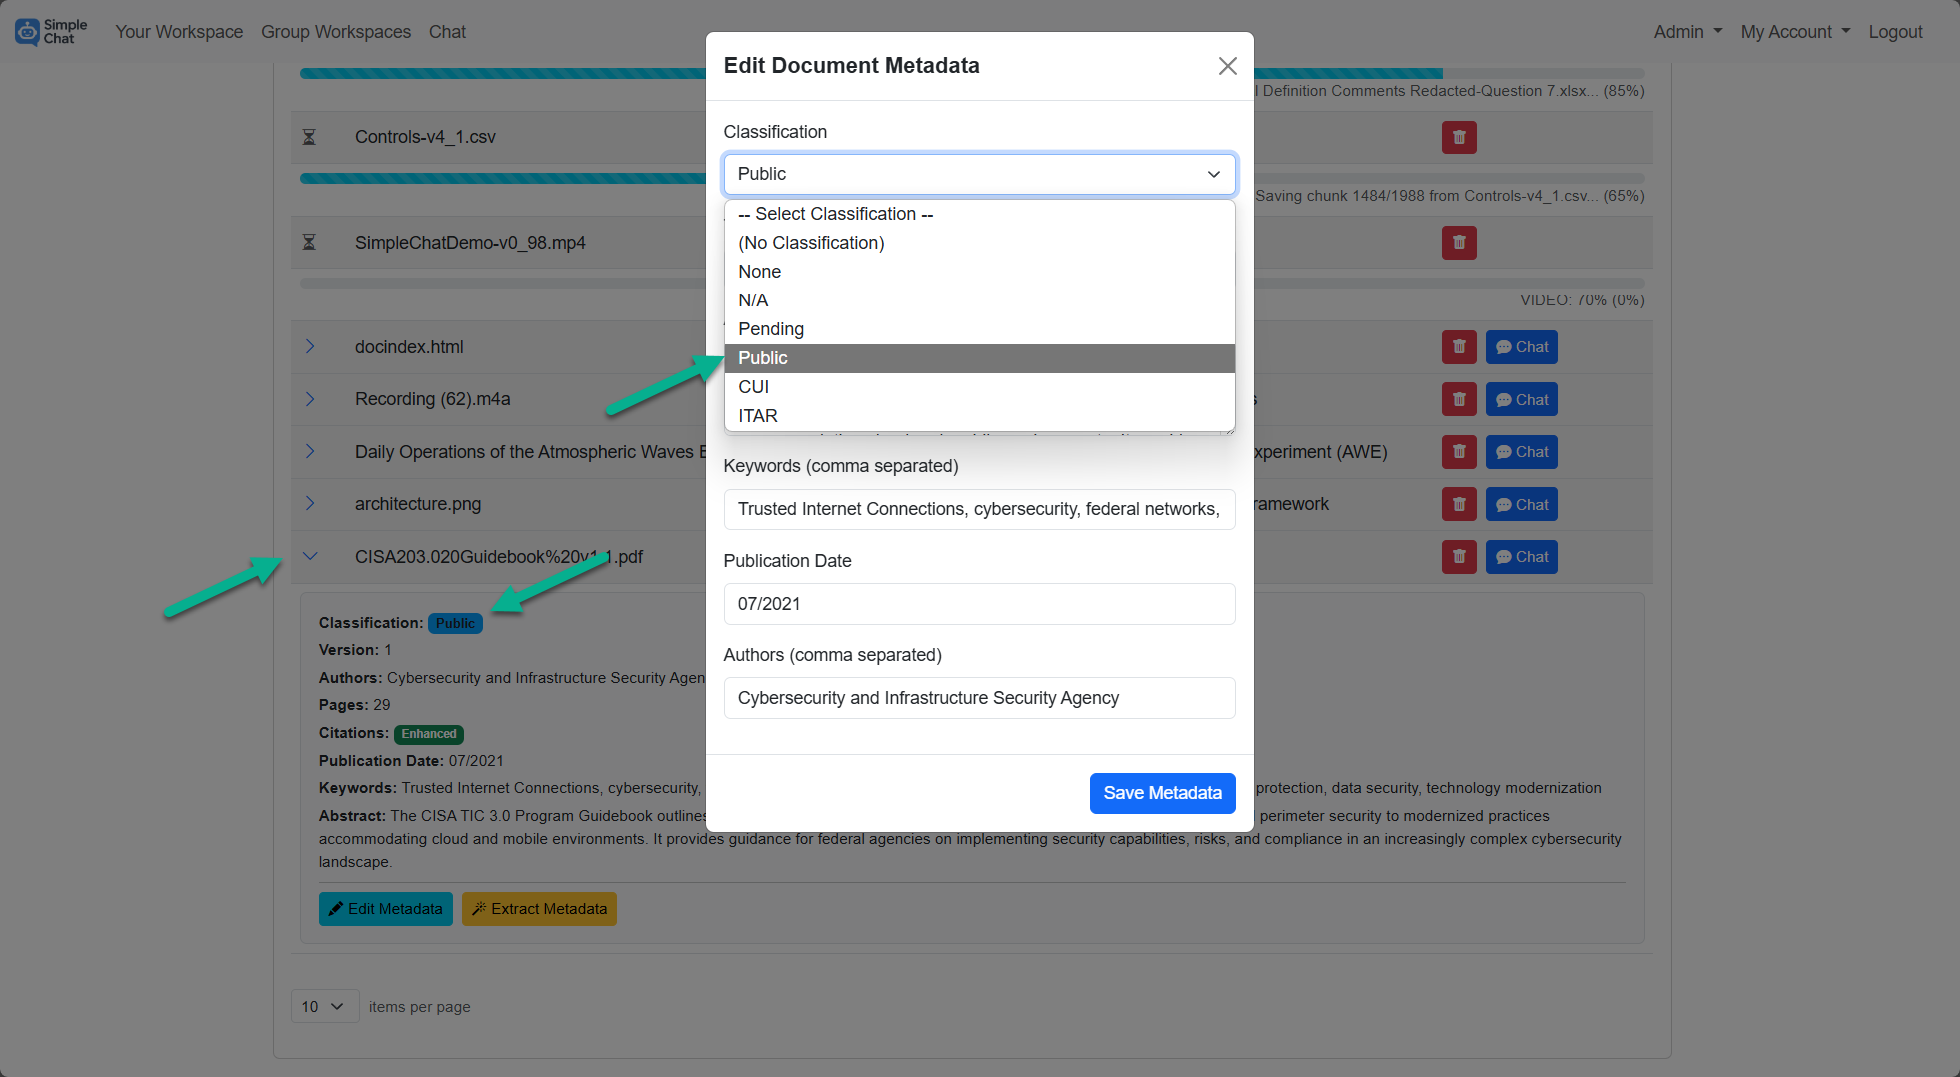Click the trash icon for Daily Operations document

[1459, 451]
